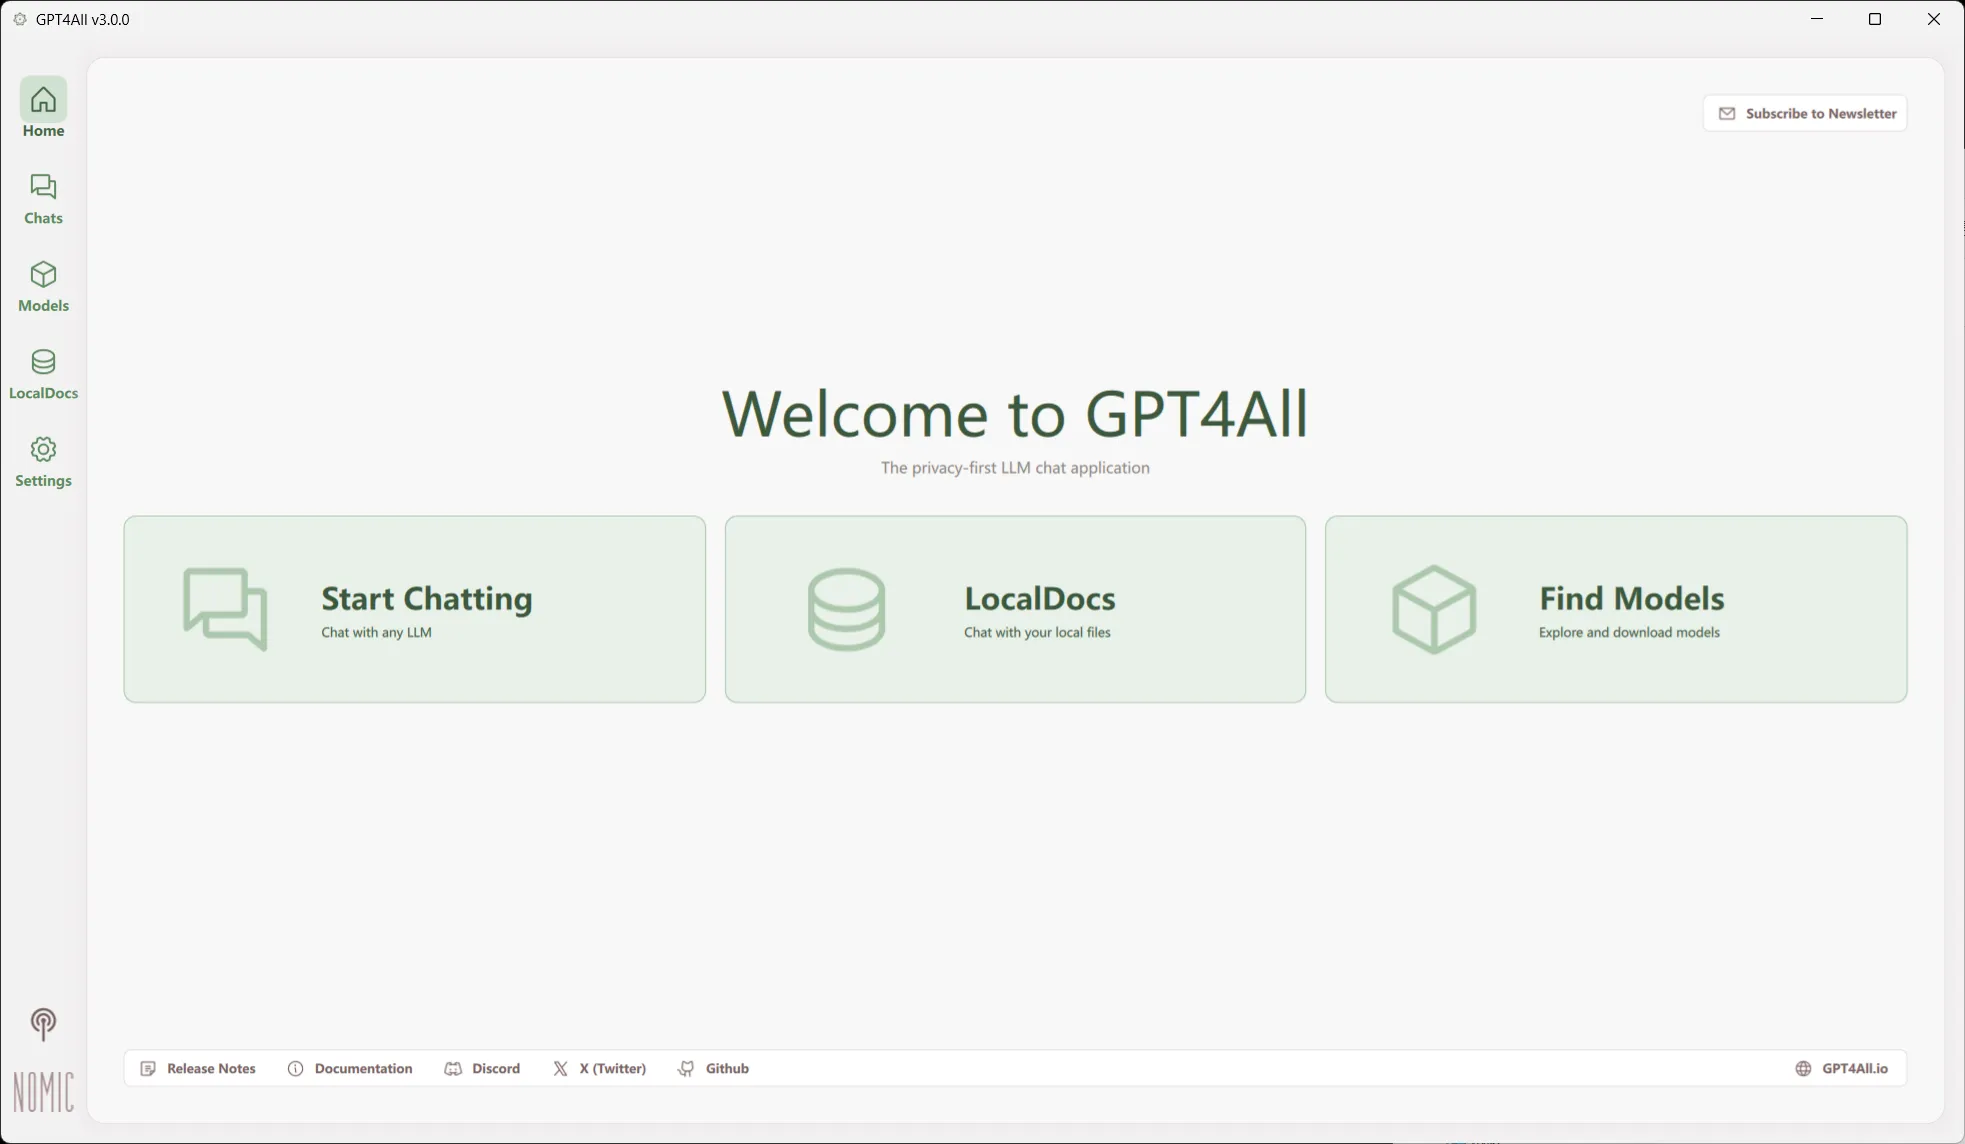Maximize the GPT4All window
Viewport: 1965px width, 1144px height.
pos(1875,19)
